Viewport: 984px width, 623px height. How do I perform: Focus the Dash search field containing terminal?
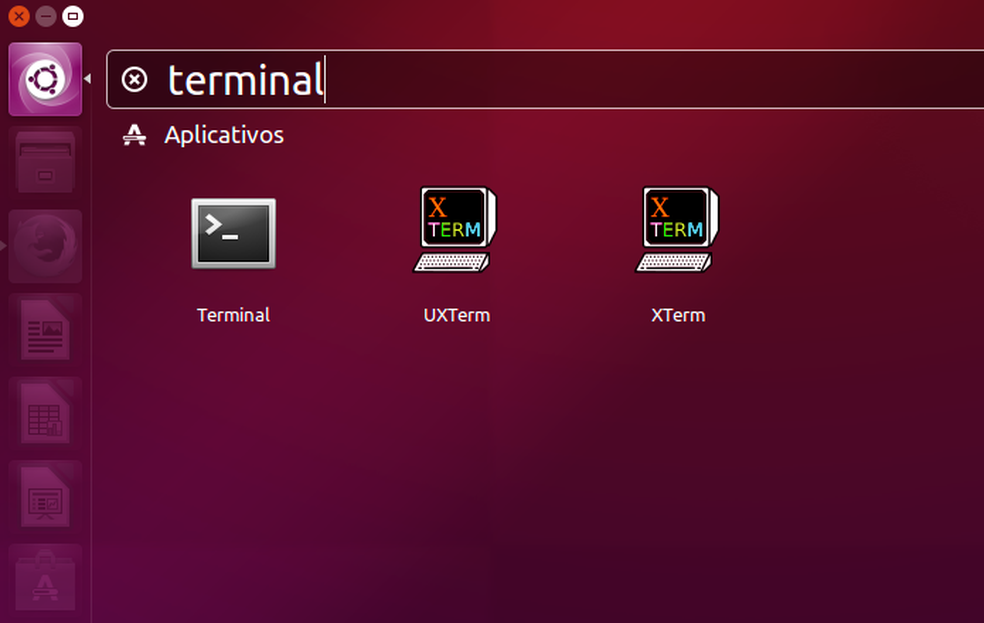click(545, 80)
